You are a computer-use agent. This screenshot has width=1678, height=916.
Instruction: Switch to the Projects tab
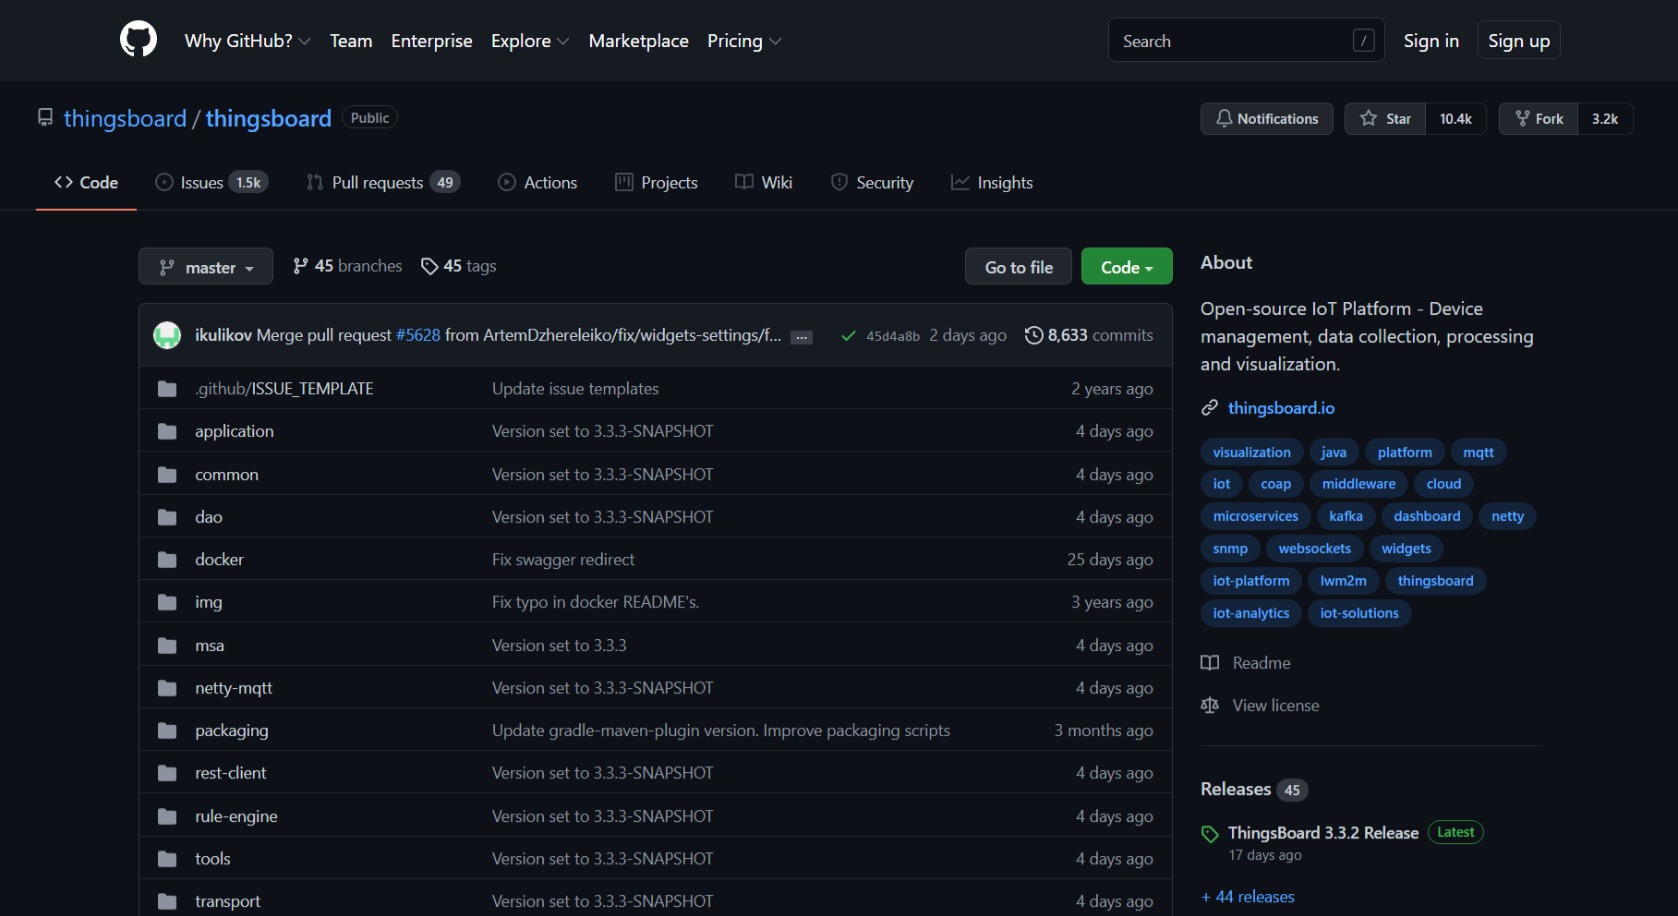pos(656,182)
